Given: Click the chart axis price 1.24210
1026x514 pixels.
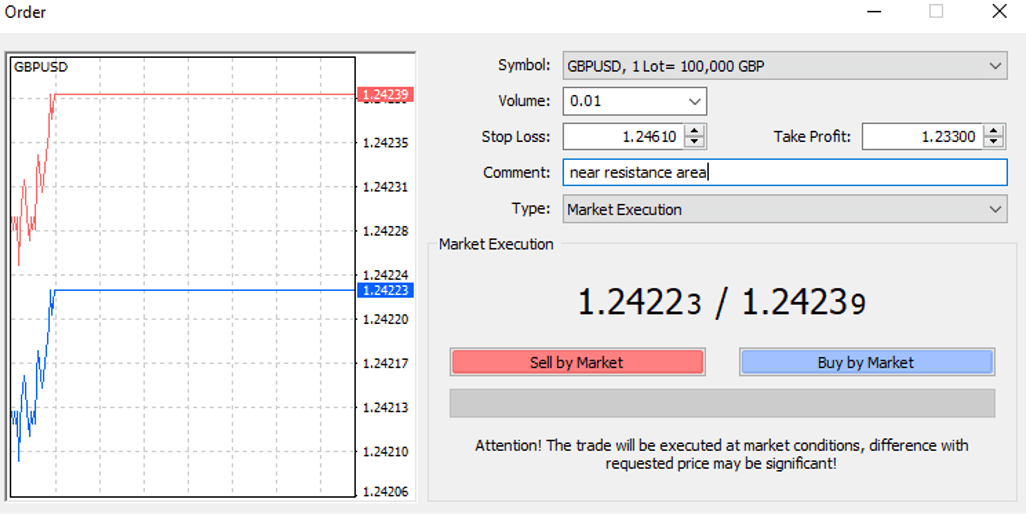Looking at the screenshot, I should tap(385, 452).
